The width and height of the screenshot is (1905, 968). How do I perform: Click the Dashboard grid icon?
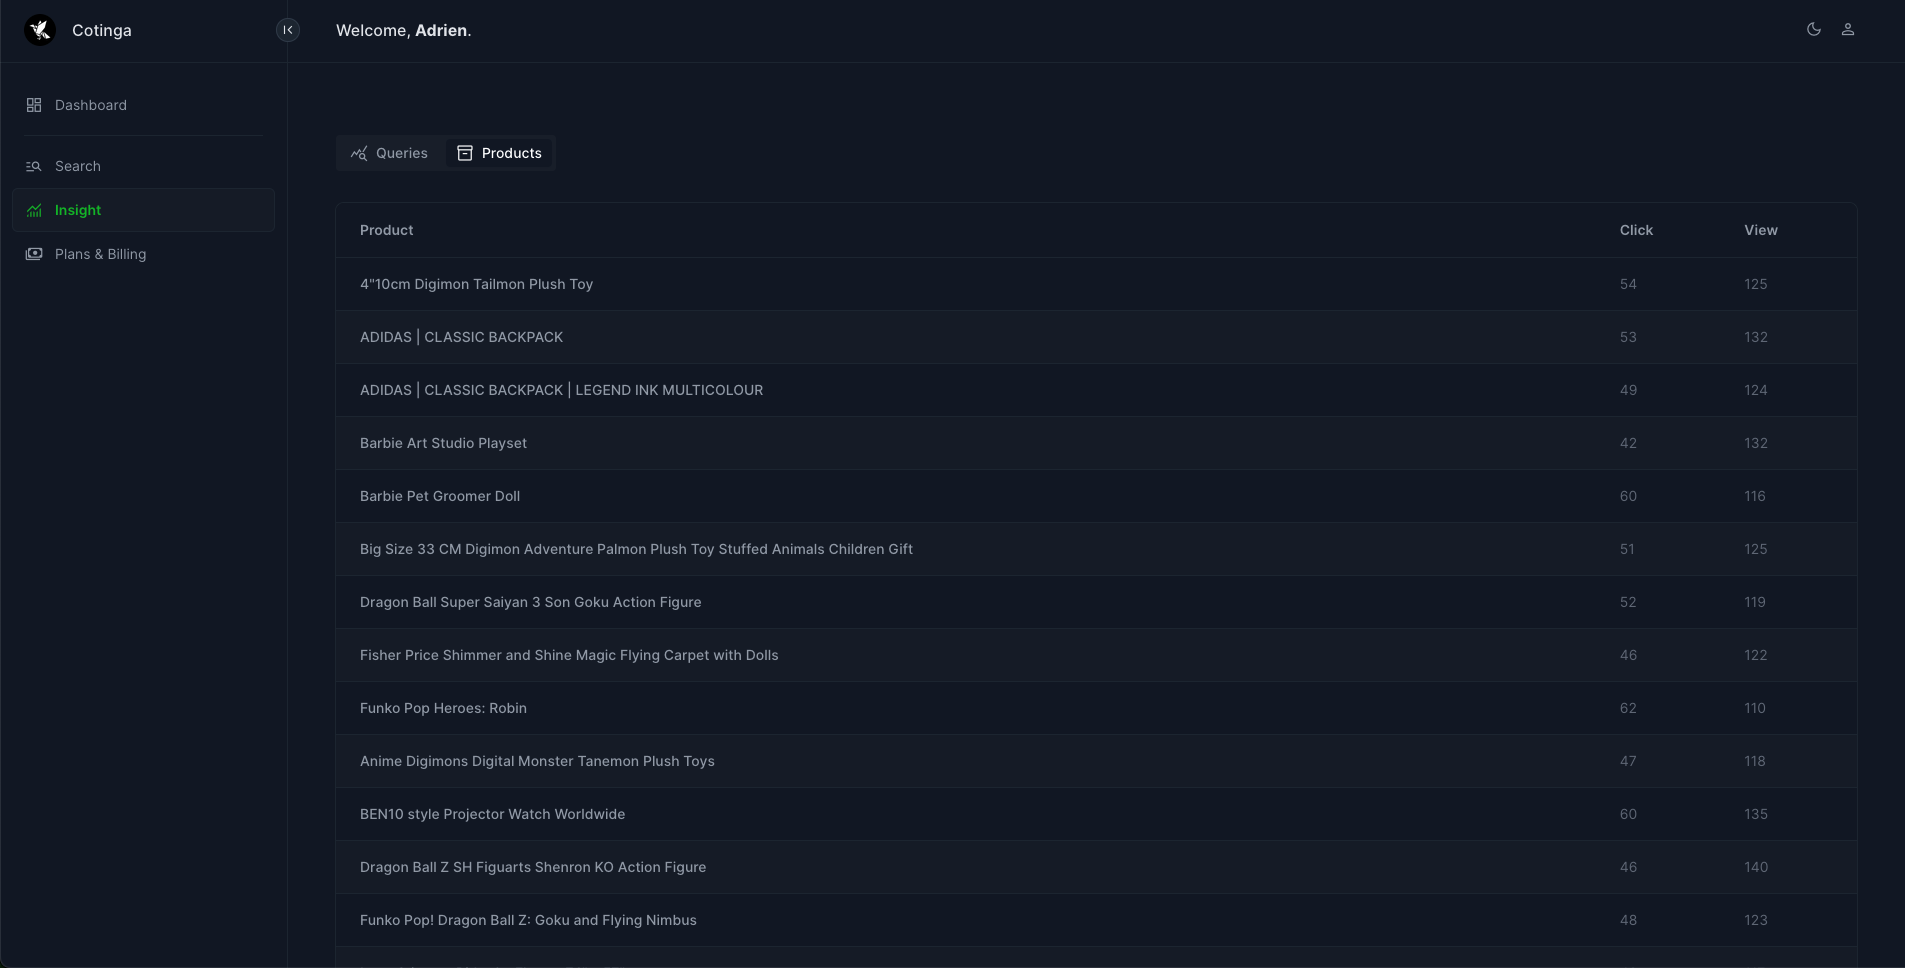pyautogui.click(x=34, y=105)
